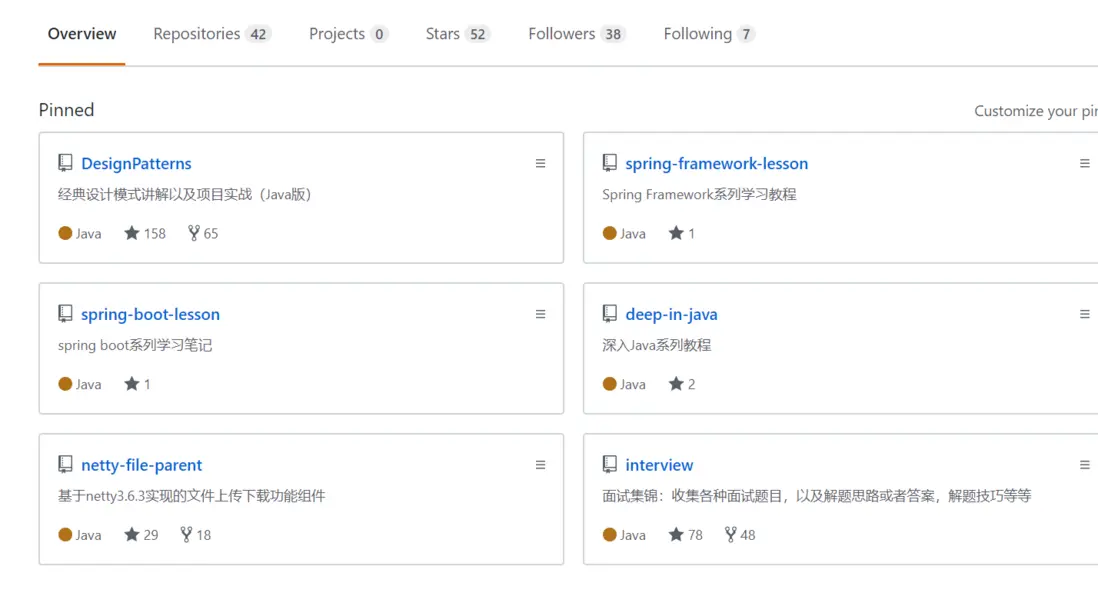1098x593 pixels.
Task: Click the repo icon beside spring-boot-lesson
Action: (65, 314)
